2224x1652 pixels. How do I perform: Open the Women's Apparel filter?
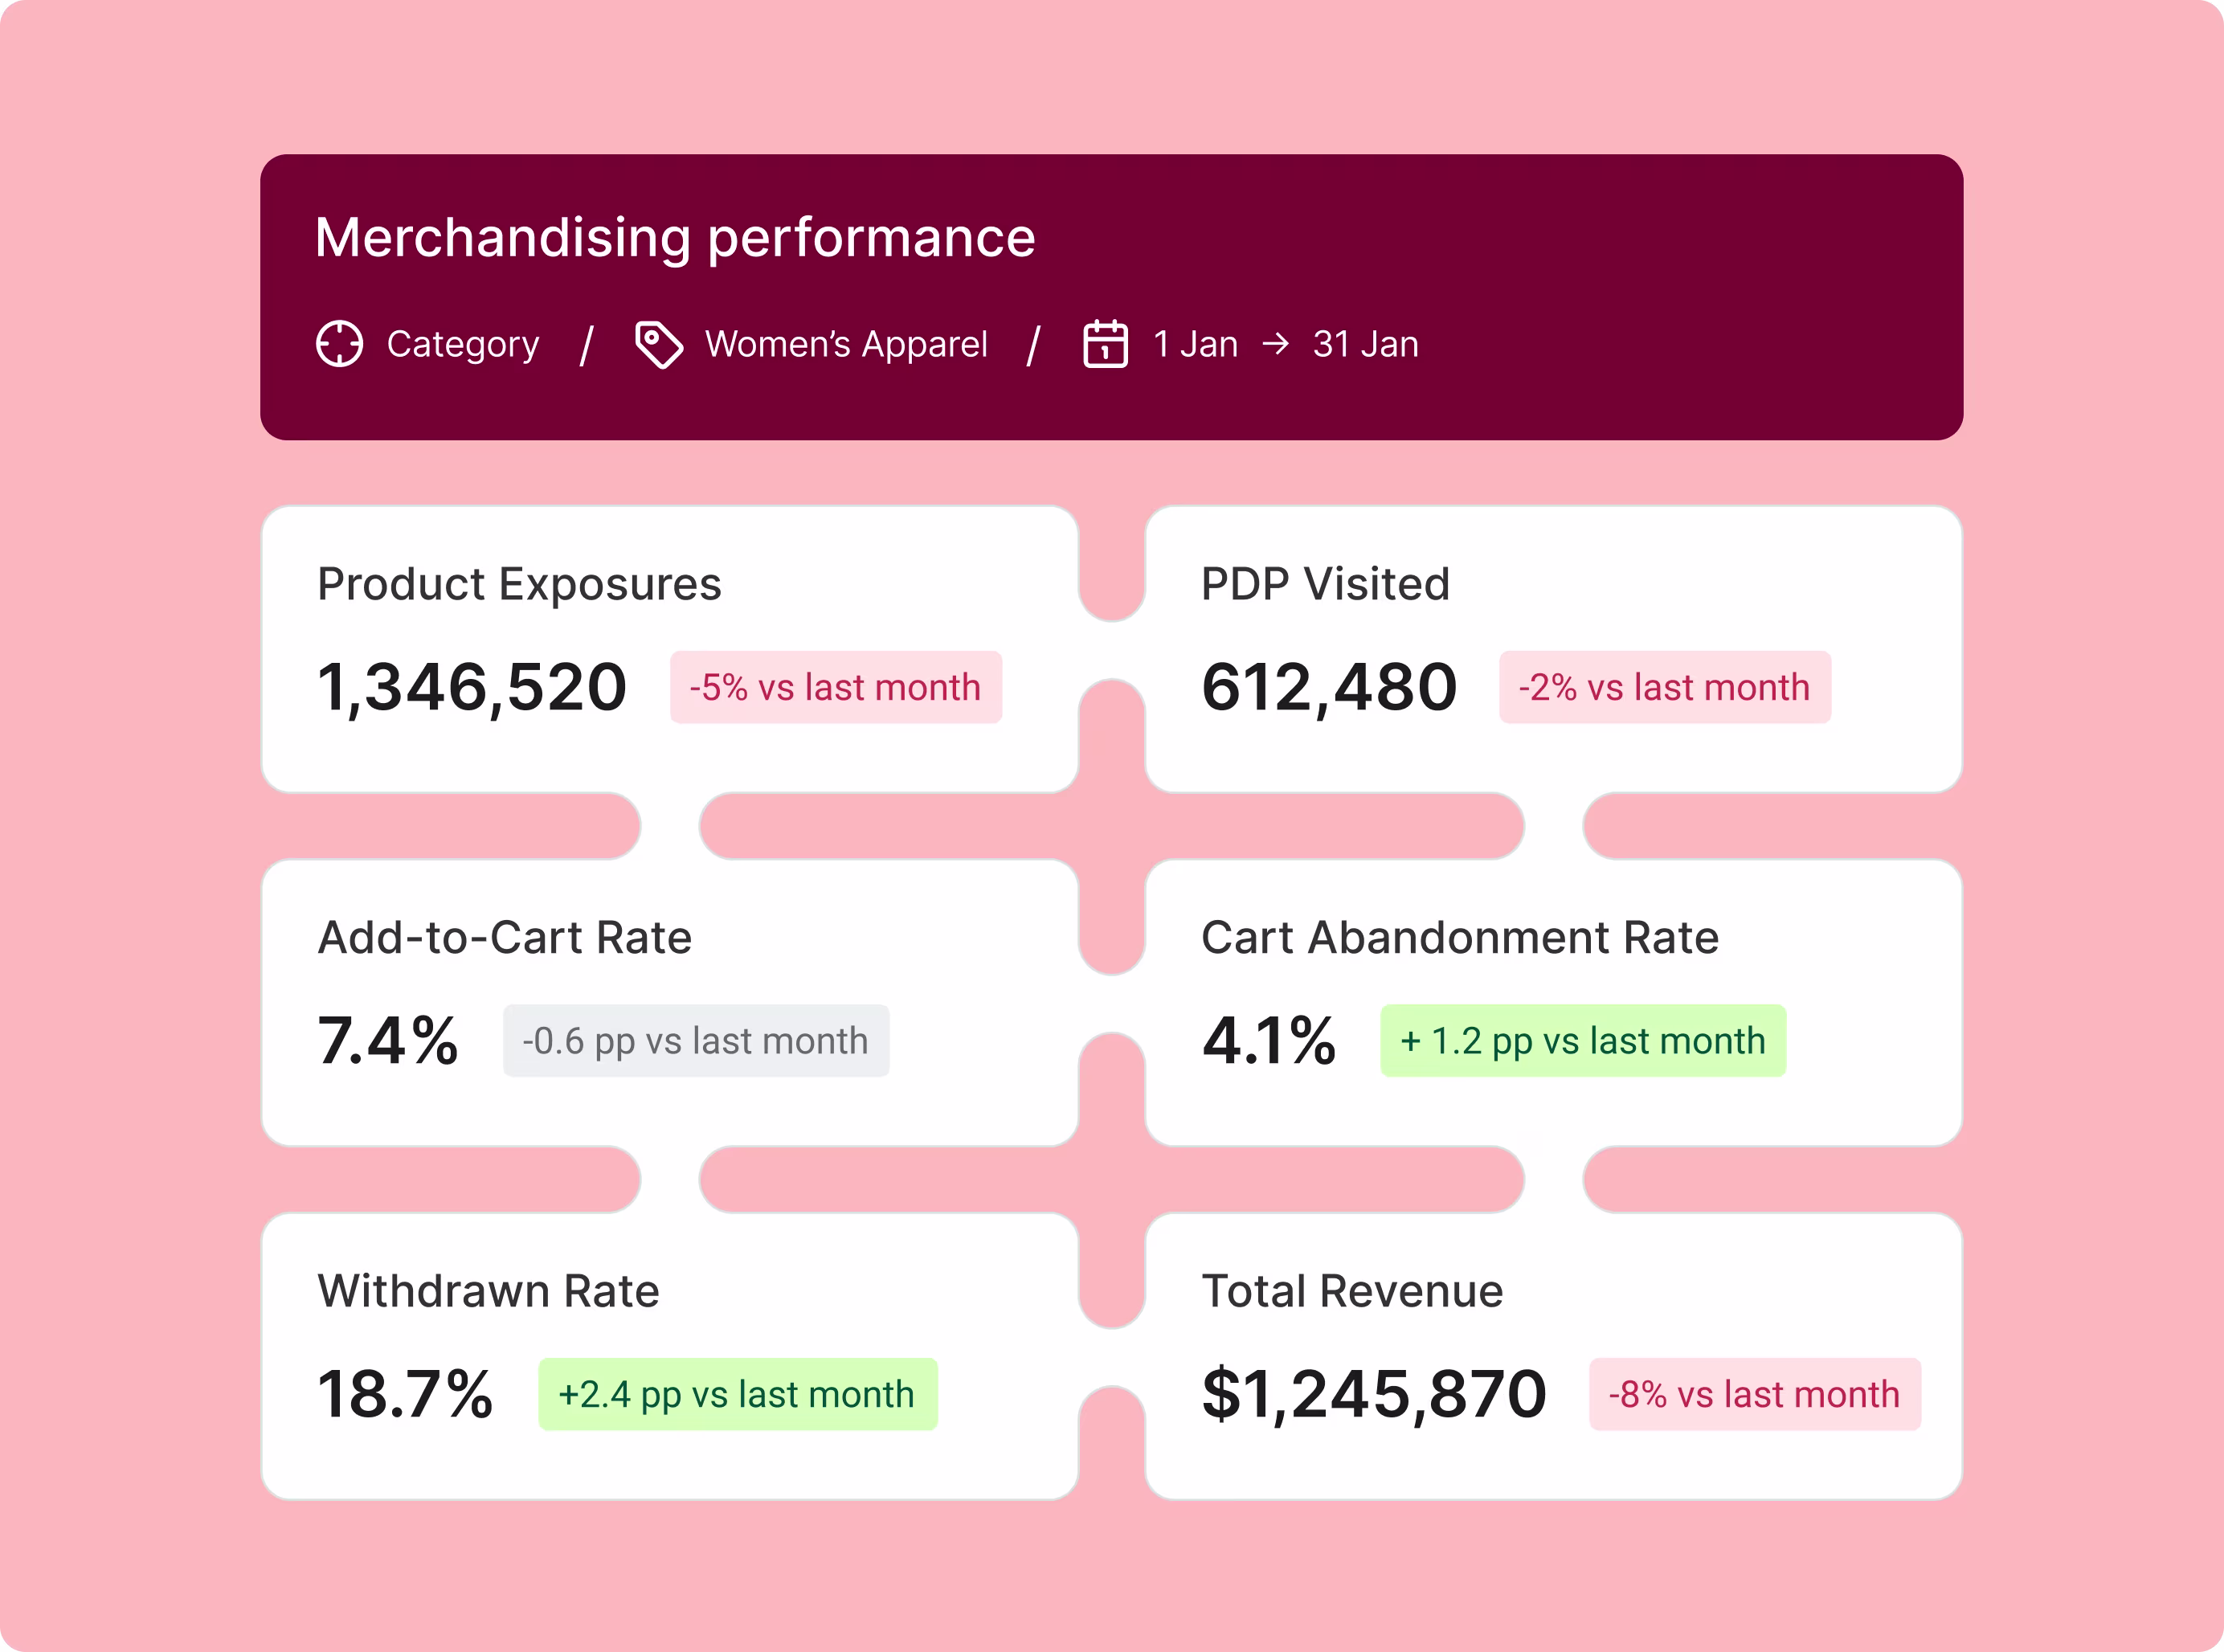click(x=846, y=344)
